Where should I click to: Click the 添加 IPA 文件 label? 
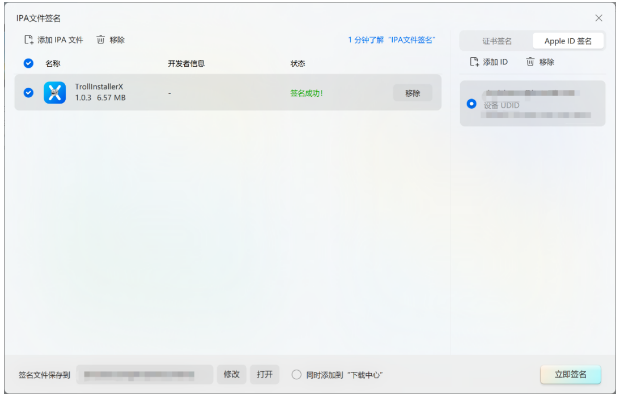pyautogui.click(x=61, y=40)
